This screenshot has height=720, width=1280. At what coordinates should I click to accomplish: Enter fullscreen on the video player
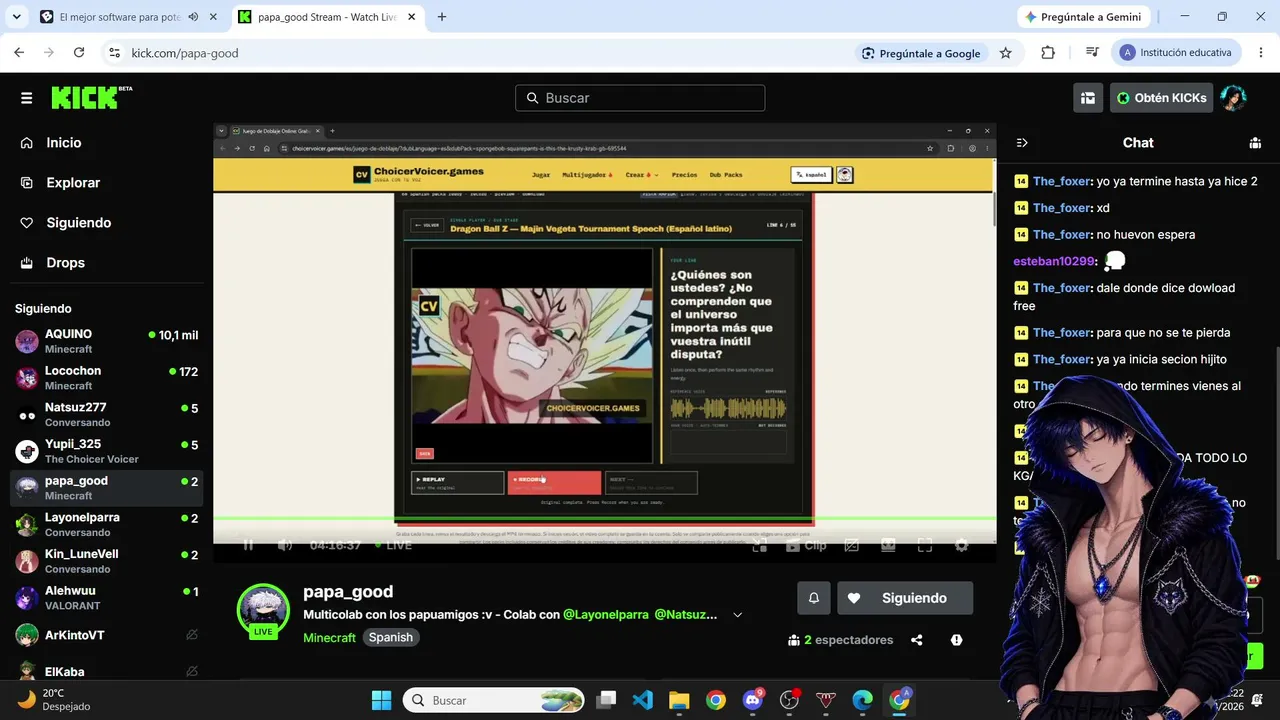(x=925, y=545)
